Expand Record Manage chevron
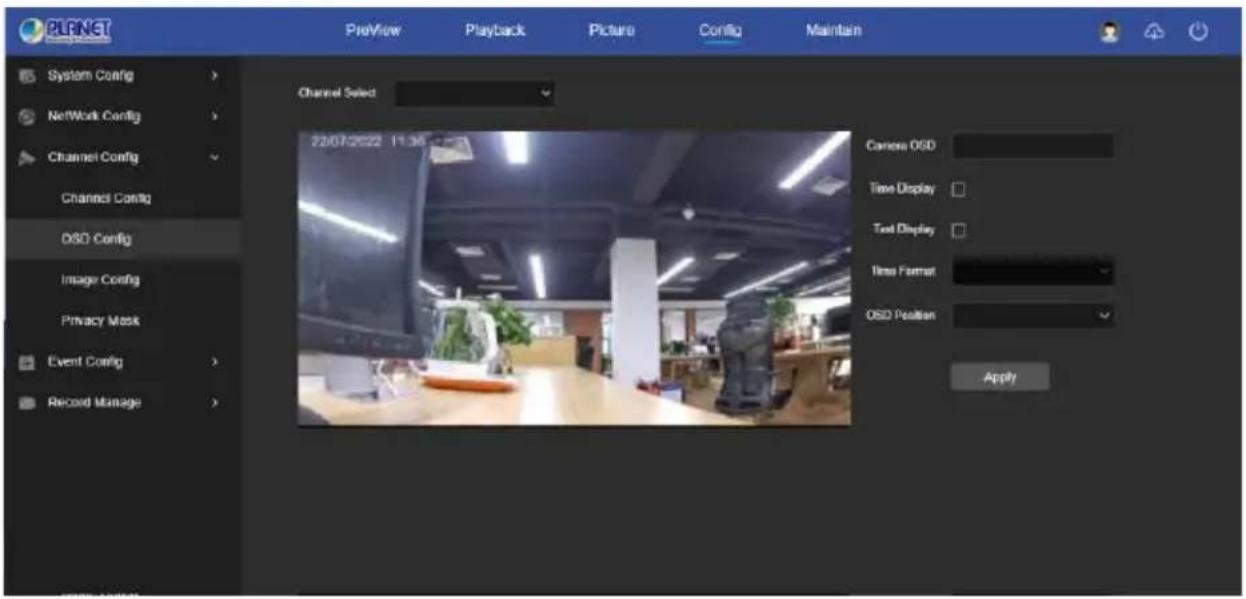Screen dimensions: 1246x599 (215, 403)
